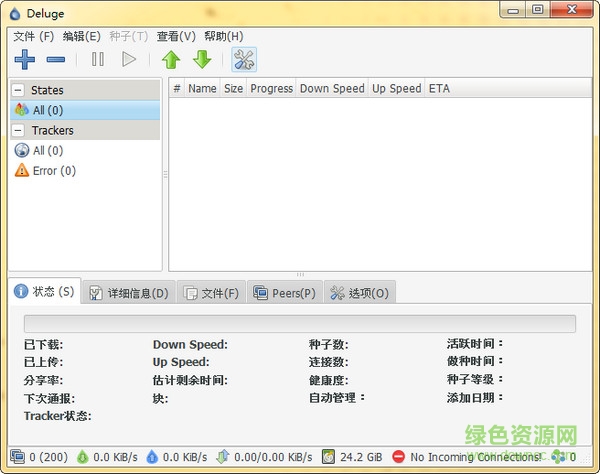Click the download speed status bar indicator
This screenshot has height=474, width=600.
point(107,457)
